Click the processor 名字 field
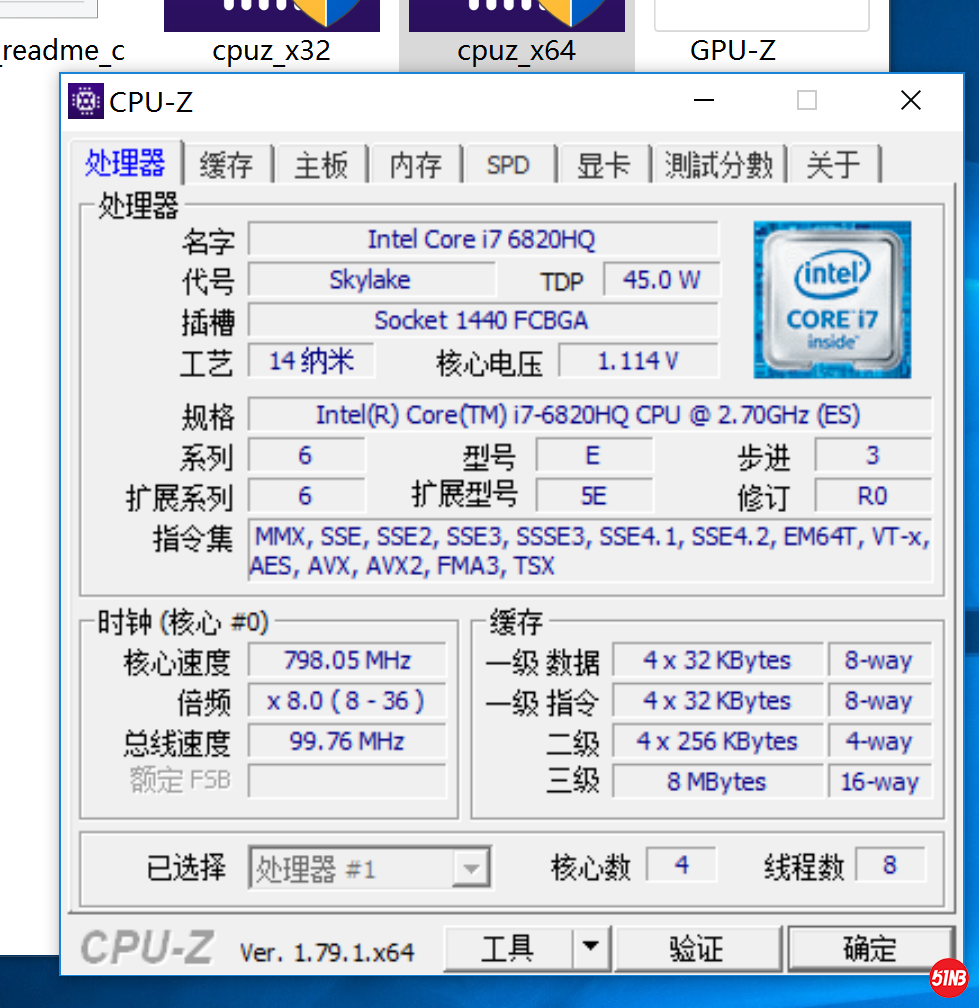The height and width of the screenshot is (1008, 979). click(482, 240)
